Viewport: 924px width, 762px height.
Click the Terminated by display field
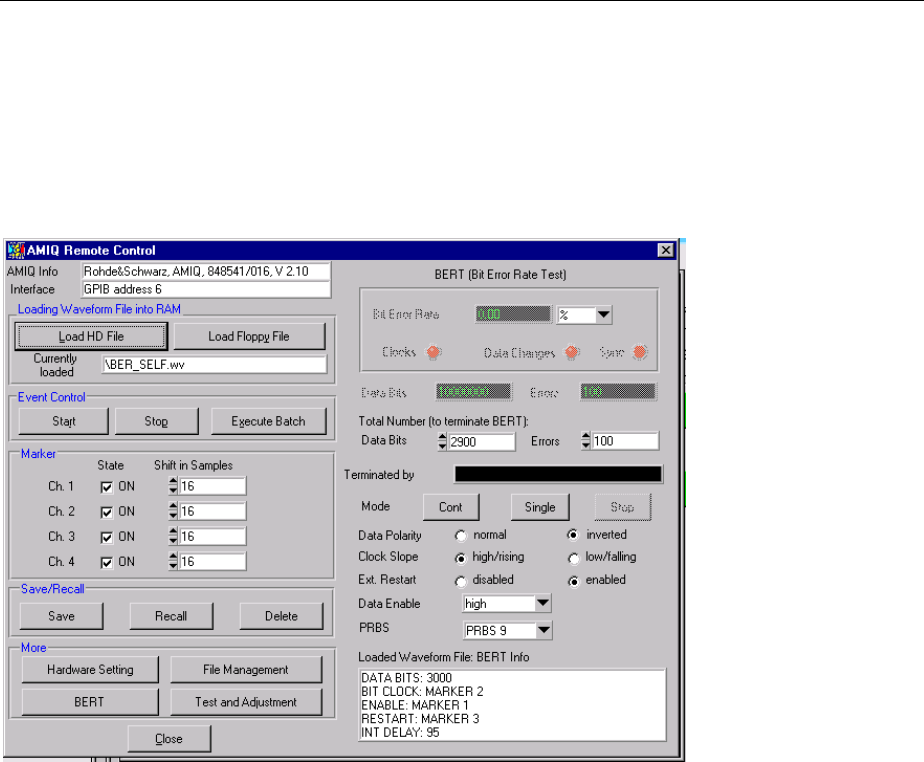tap(558, 474)
